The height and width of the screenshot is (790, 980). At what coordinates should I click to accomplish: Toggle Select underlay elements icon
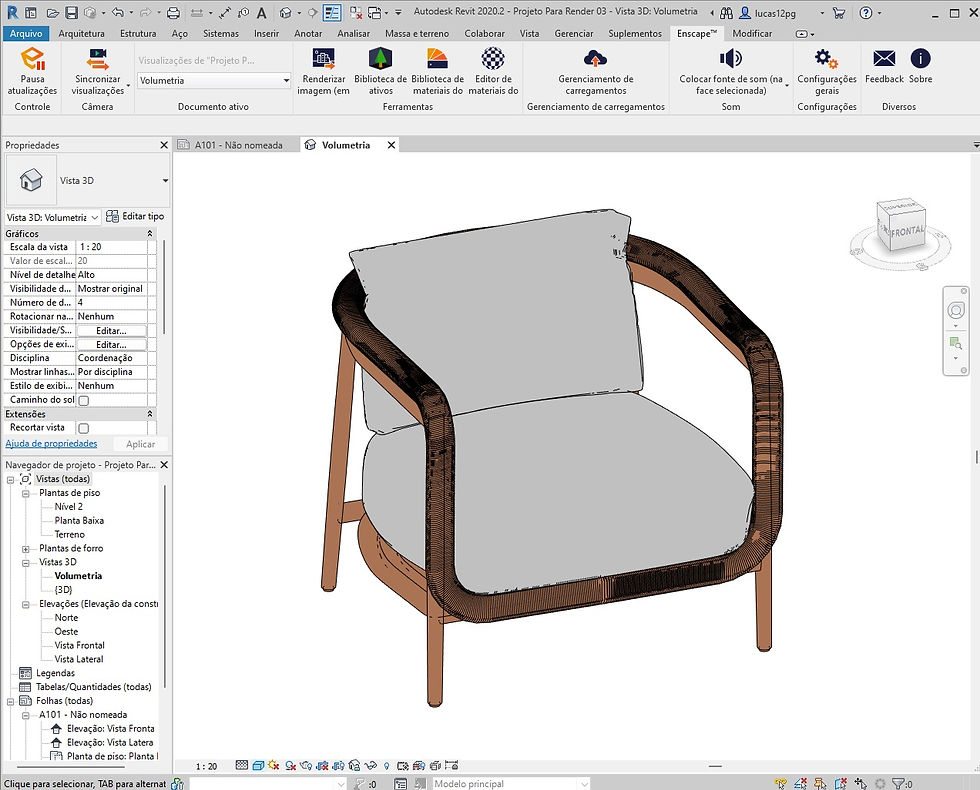[x=801, y=783]
